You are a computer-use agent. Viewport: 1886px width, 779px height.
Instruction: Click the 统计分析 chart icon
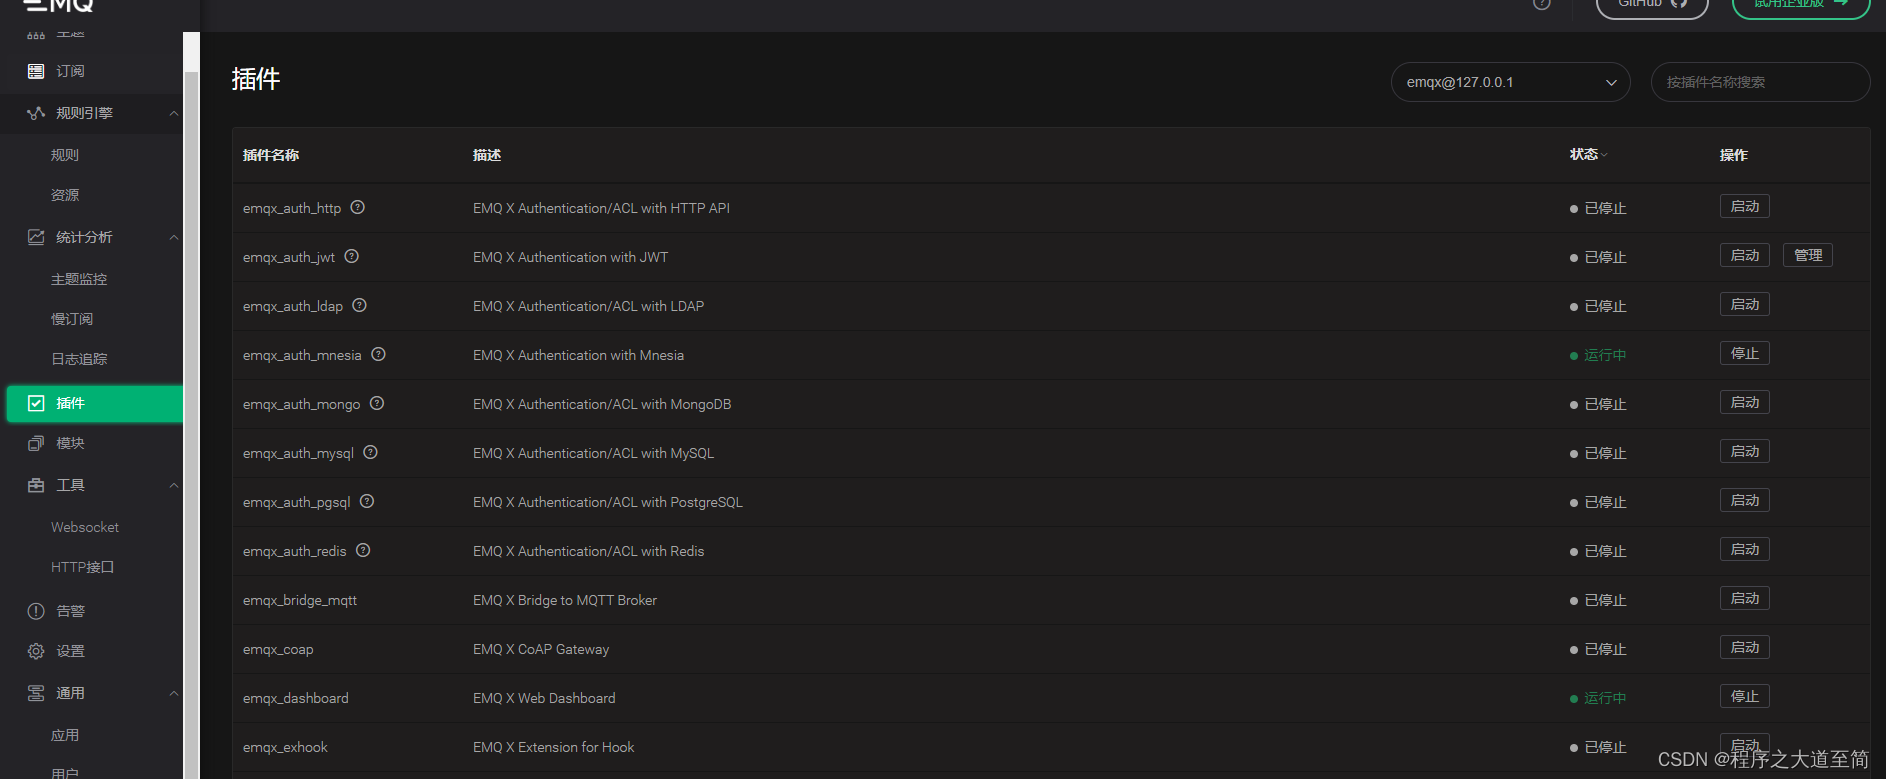point(36,237)
